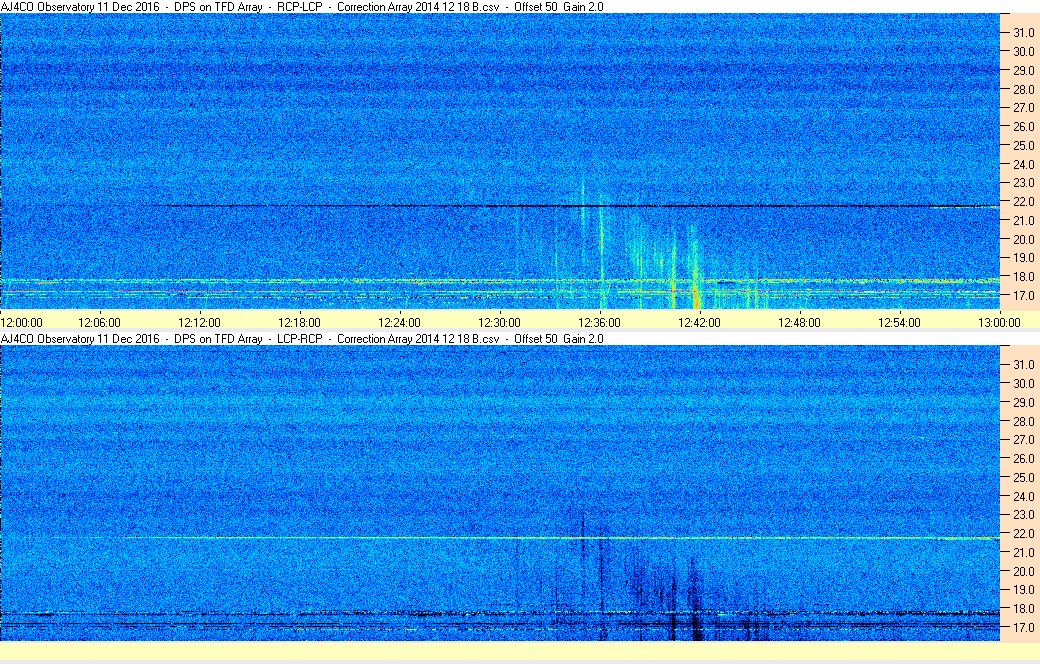Pick 28.0 frequency label in LCP-RCP panel
The image size is (1040, 664).
1023,421
